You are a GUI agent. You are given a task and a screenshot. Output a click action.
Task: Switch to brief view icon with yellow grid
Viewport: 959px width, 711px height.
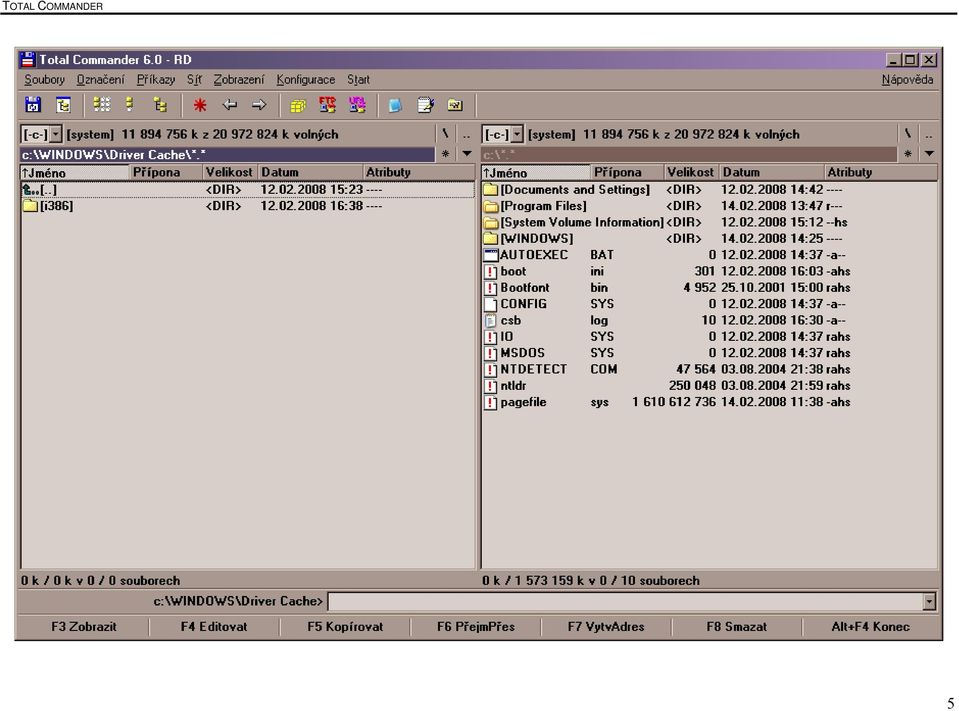(102, 105)
